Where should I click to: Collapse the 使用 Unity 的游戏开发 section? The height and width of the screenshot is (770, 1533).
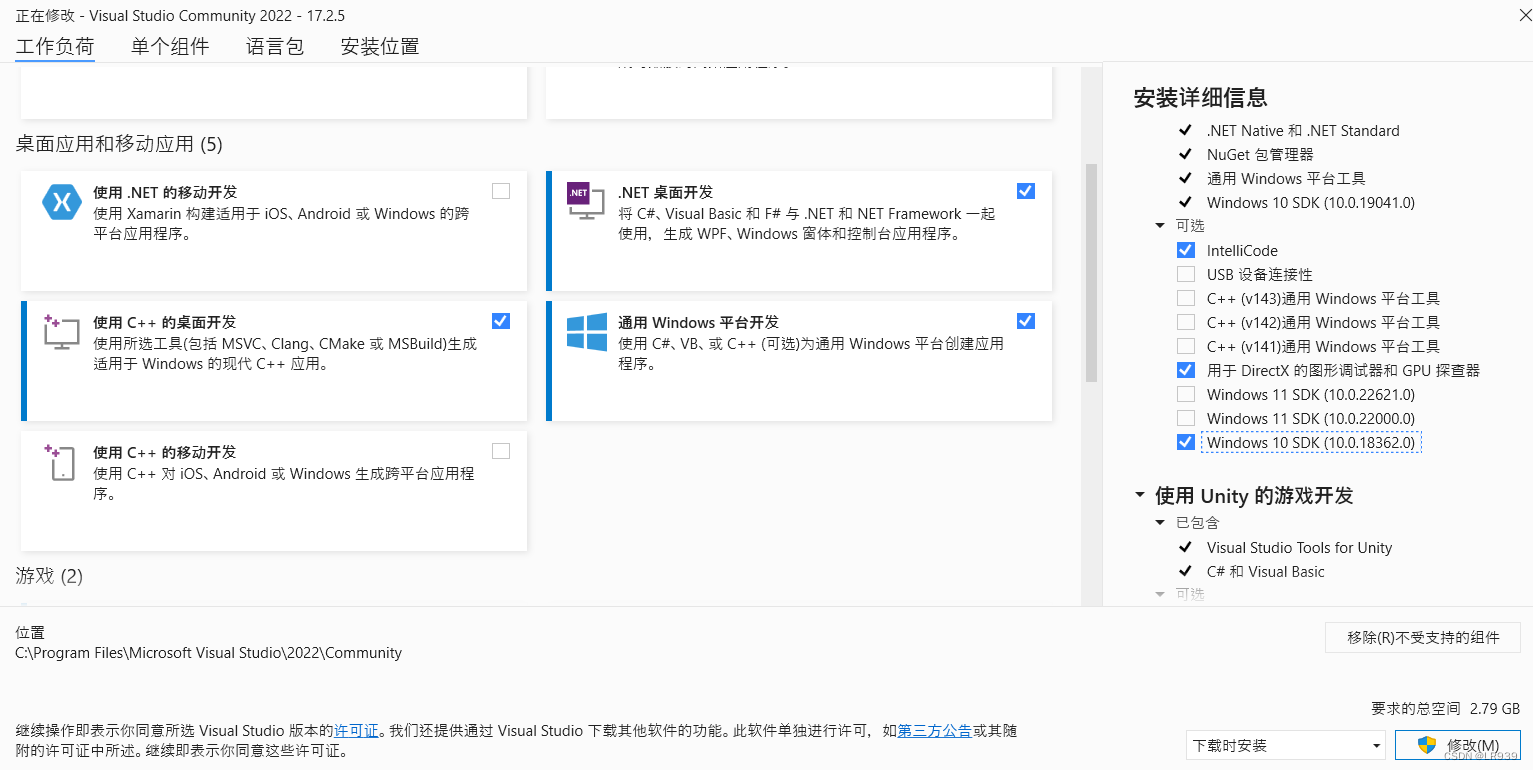[1140, 495]
